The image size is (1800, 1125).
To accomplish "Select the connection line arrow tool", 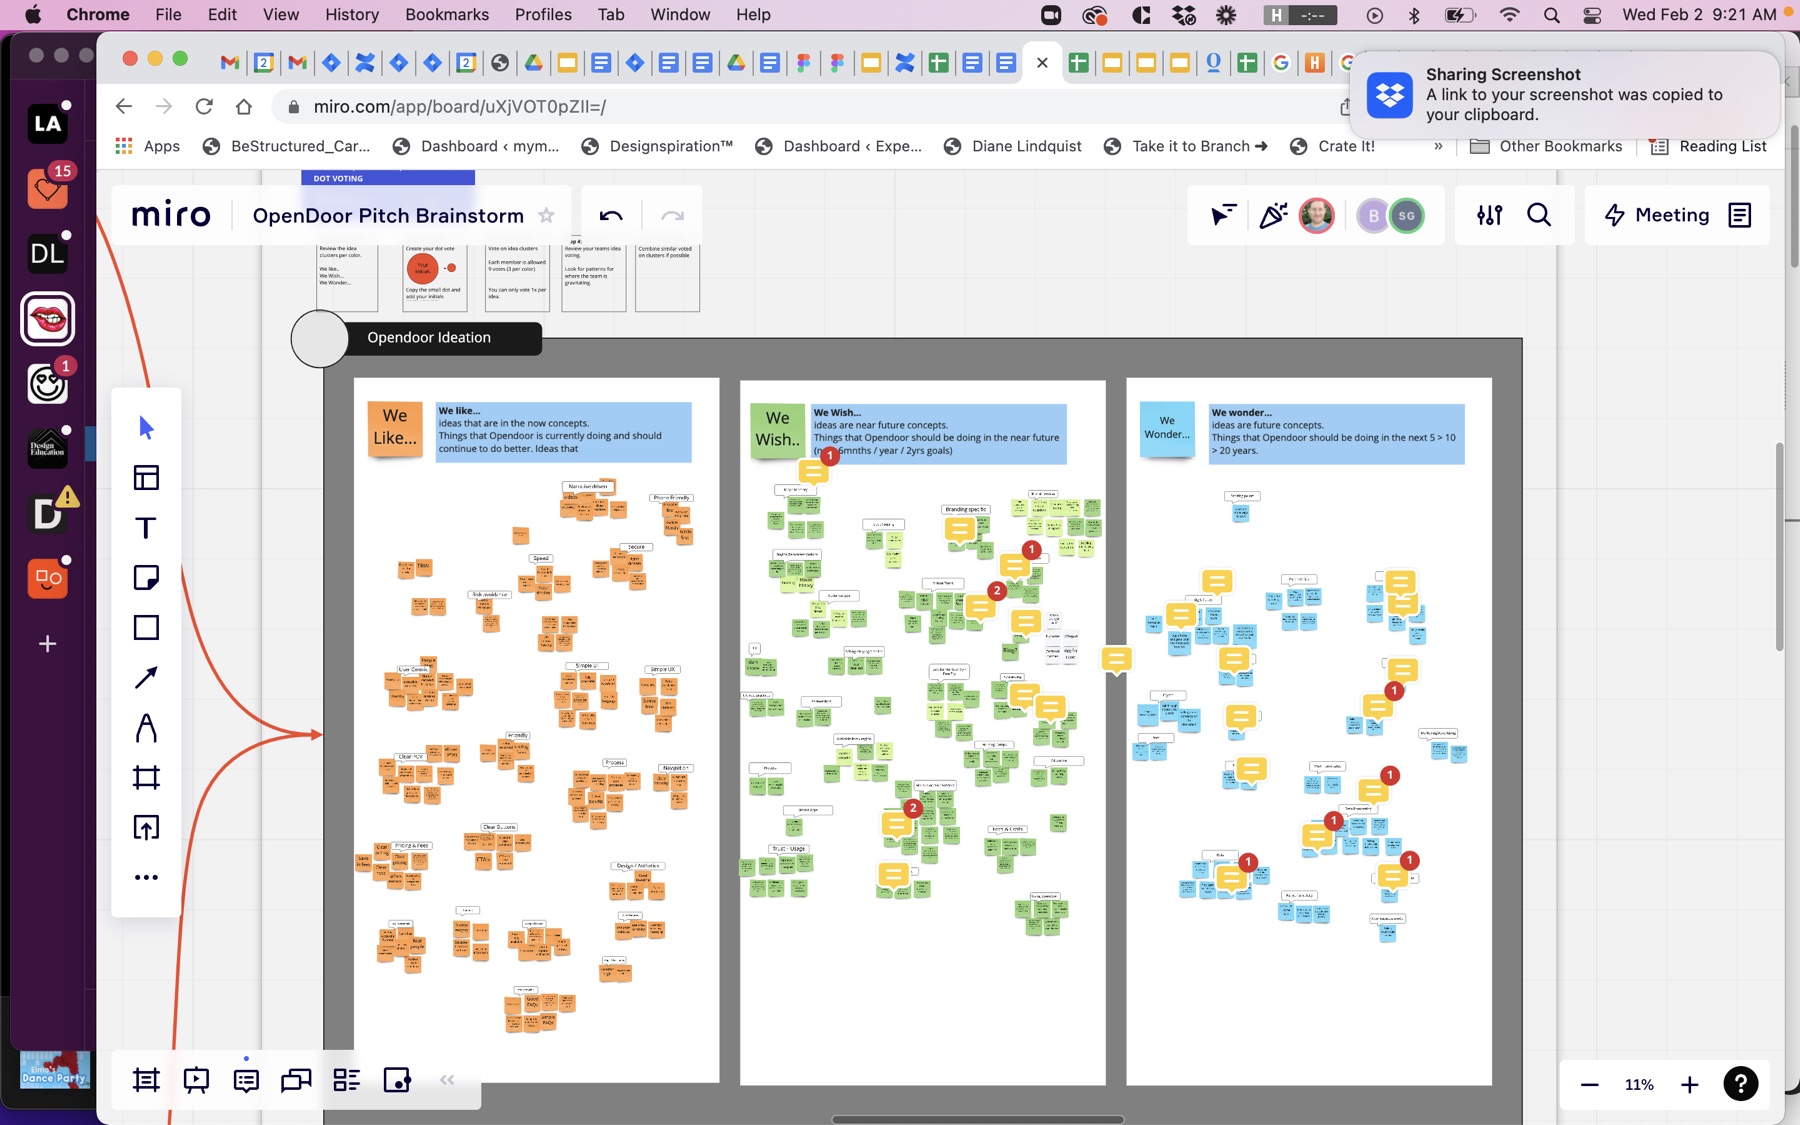I will pyautogui.click(x=146, y=678).
